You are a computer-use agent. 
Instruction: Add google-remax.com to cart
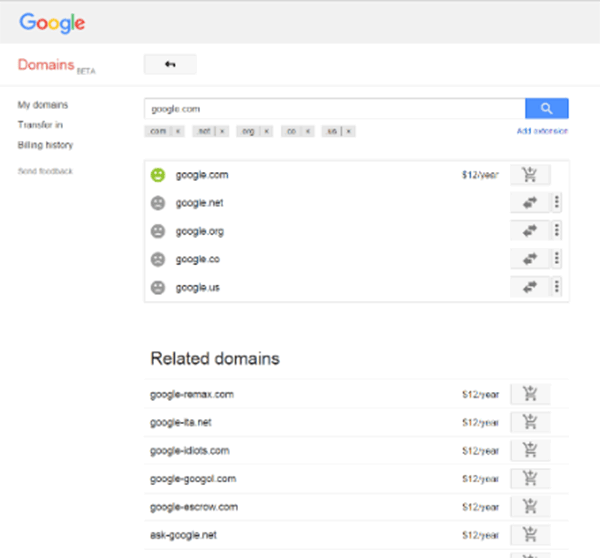[530, 394]
